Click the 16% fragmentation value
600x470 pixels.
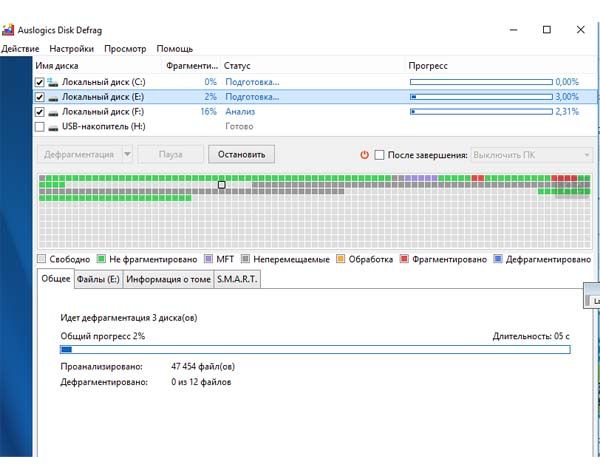[x=209, y=112]
